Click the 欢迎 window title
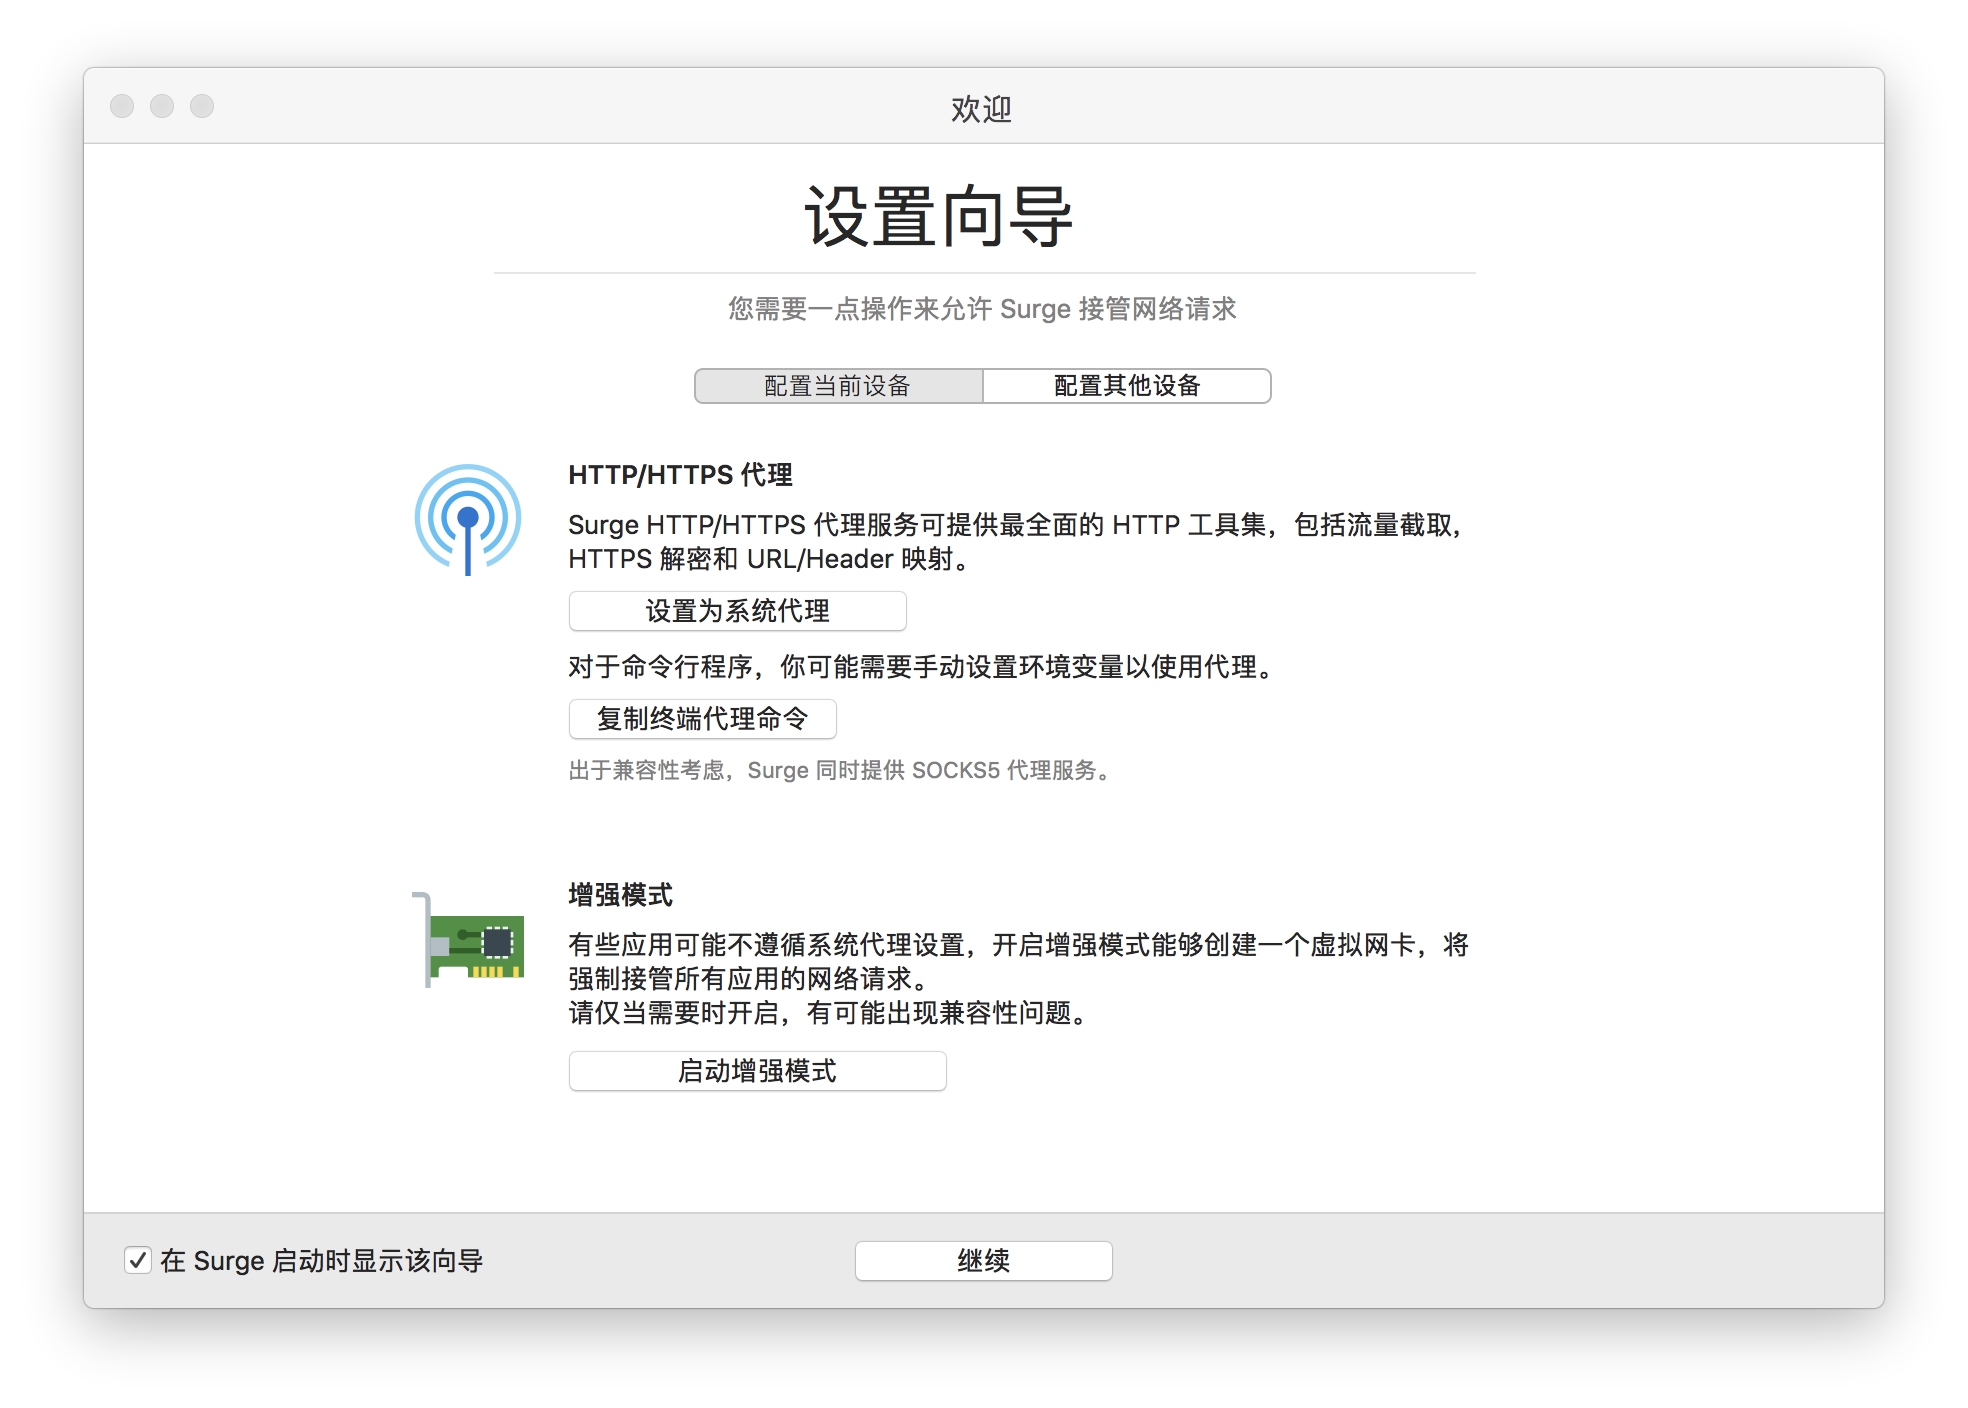This screenshot has height=1408, width=1968. (x=981, y=108)
